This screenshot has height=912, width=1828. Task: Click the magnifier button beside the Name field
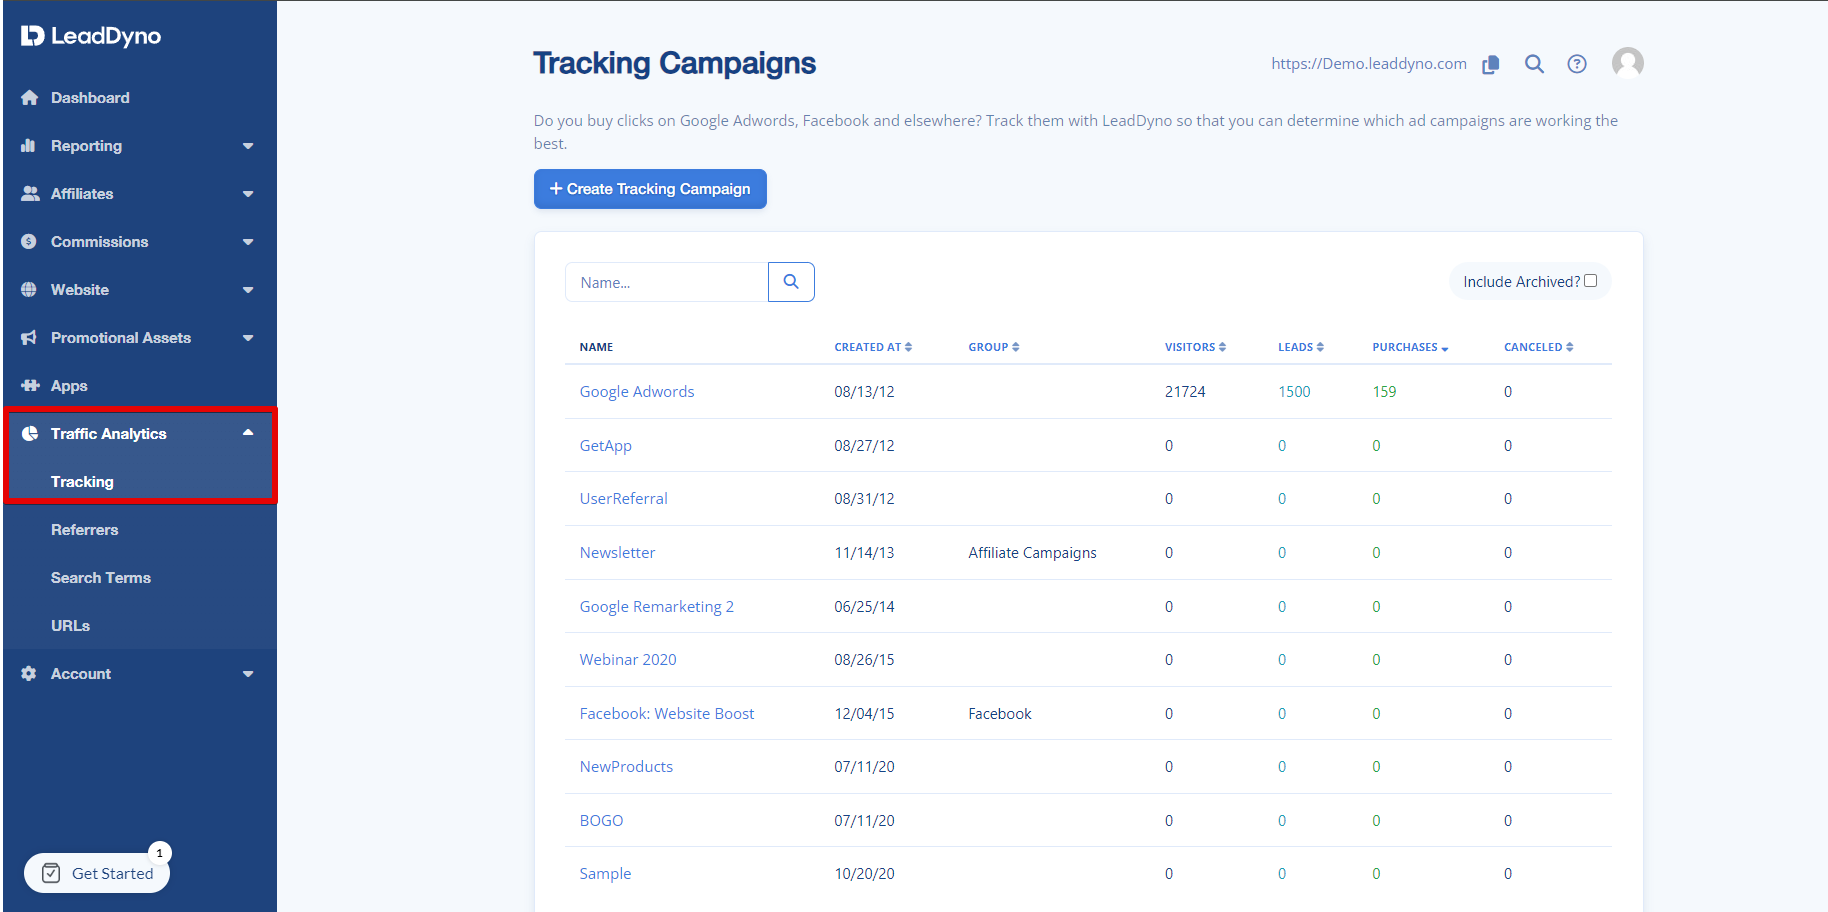pyautogui.click(x=791, y=282)
